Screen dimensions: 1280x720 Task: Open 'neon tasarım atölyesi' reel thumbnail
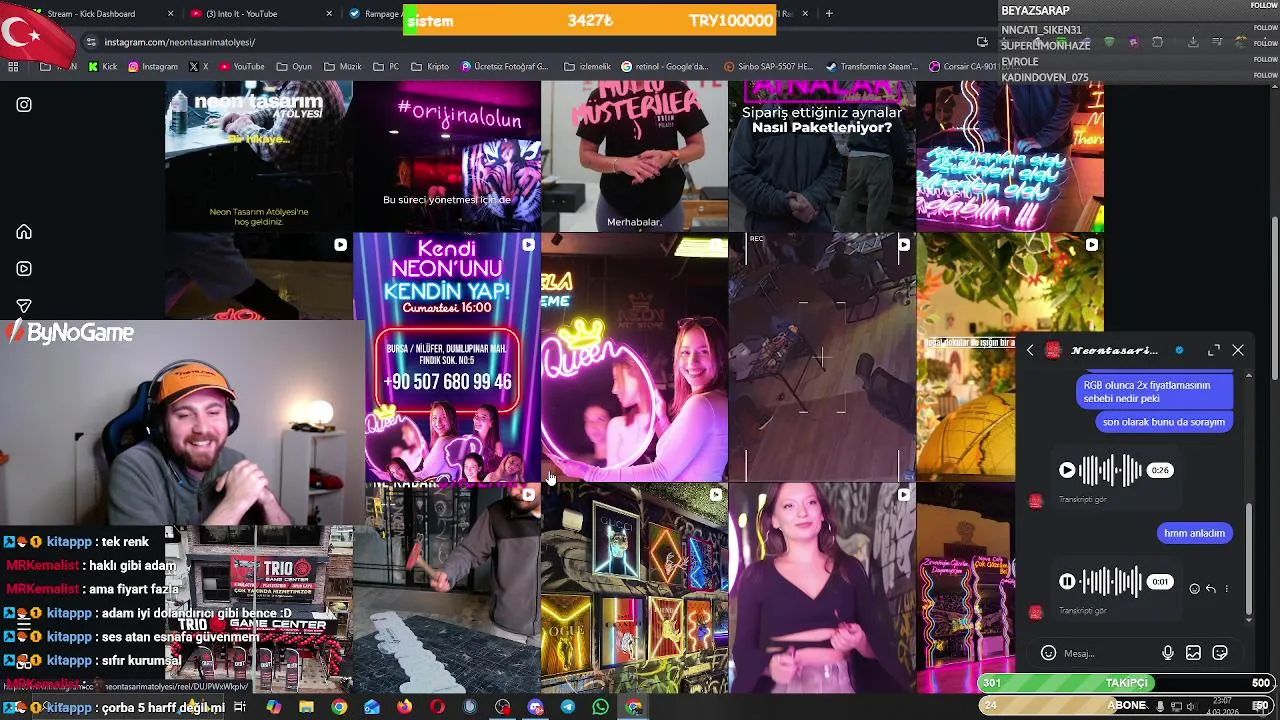click(x=258, y=156)
